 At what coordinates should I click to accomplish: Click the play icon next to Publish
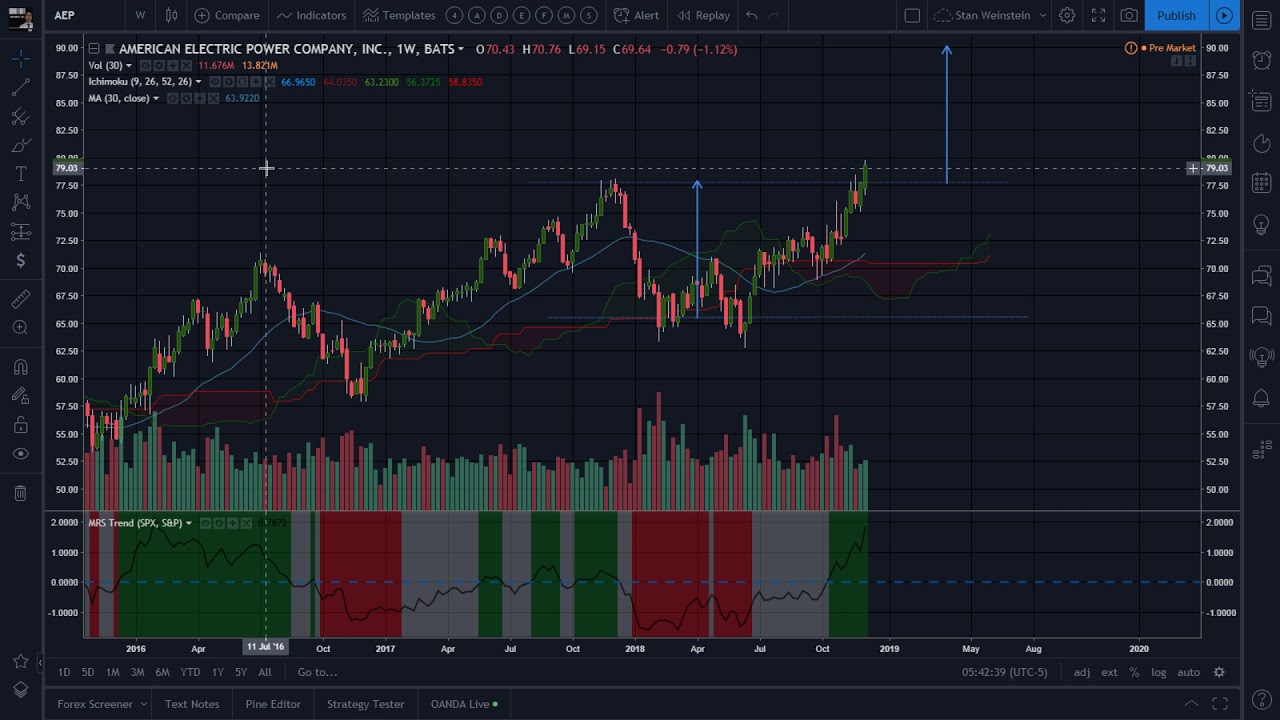coord(1224,15)
